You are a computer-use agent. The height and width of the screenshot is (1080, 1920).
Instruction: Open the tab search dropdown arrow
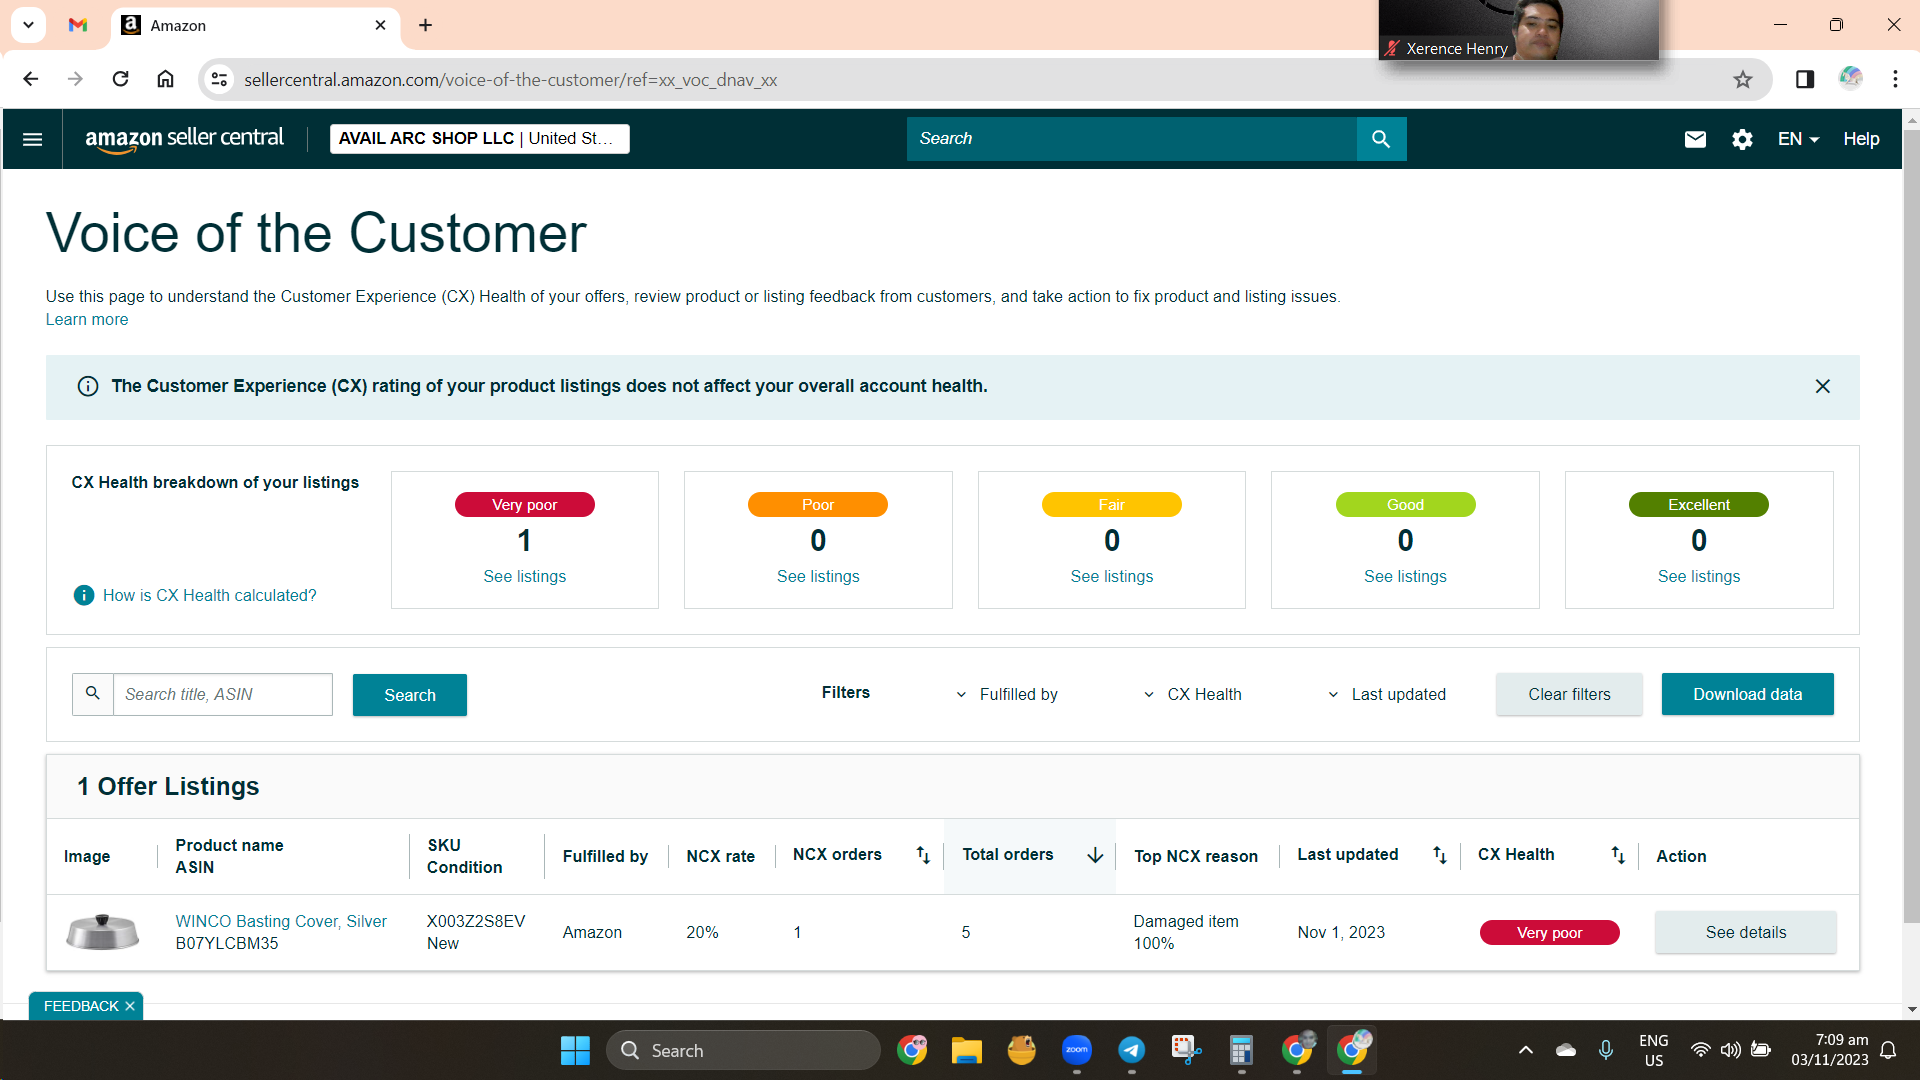coord(29,25)
